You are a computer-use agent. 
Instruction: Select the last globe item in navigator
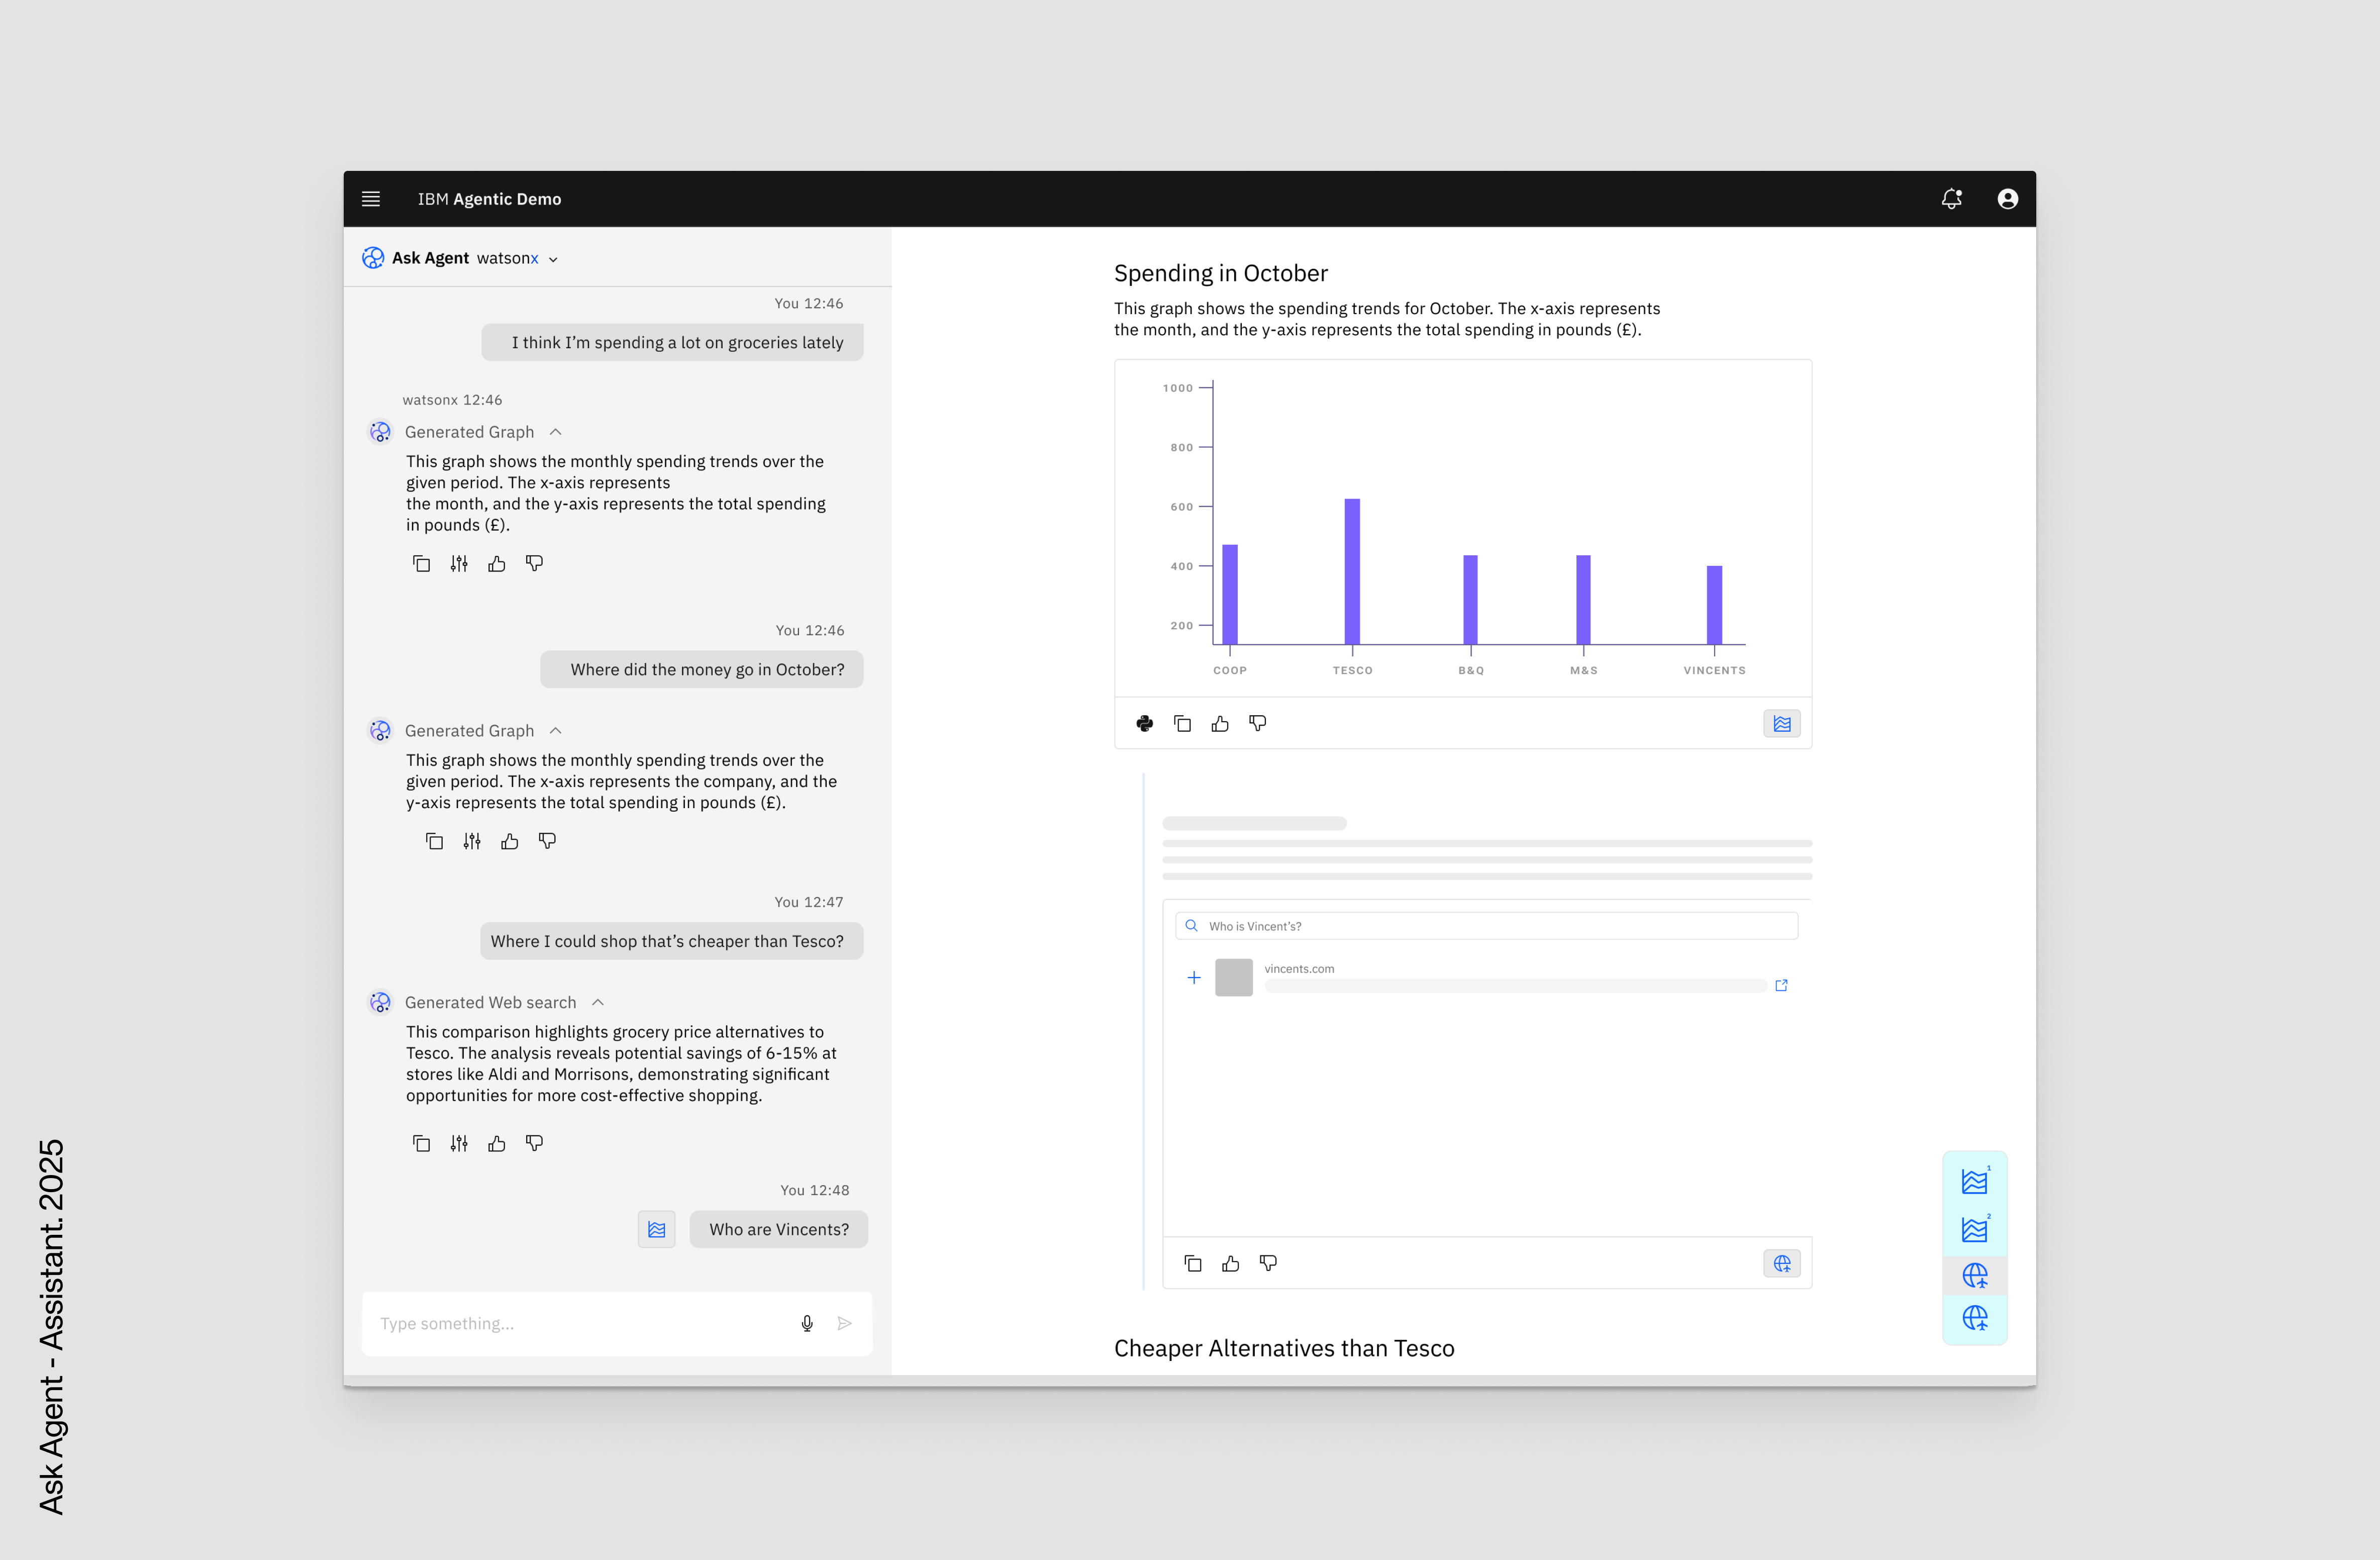(1974, 1318)
